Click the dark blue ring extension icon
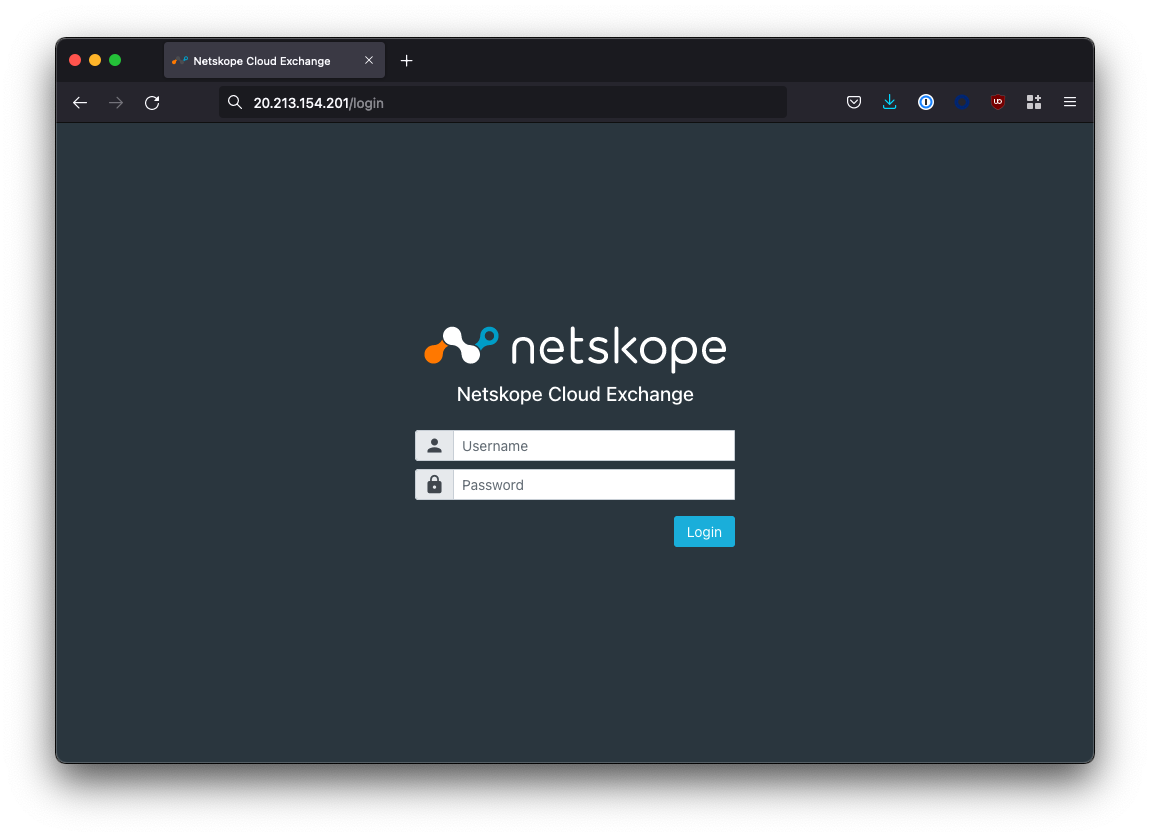 [x=962, y=102]
